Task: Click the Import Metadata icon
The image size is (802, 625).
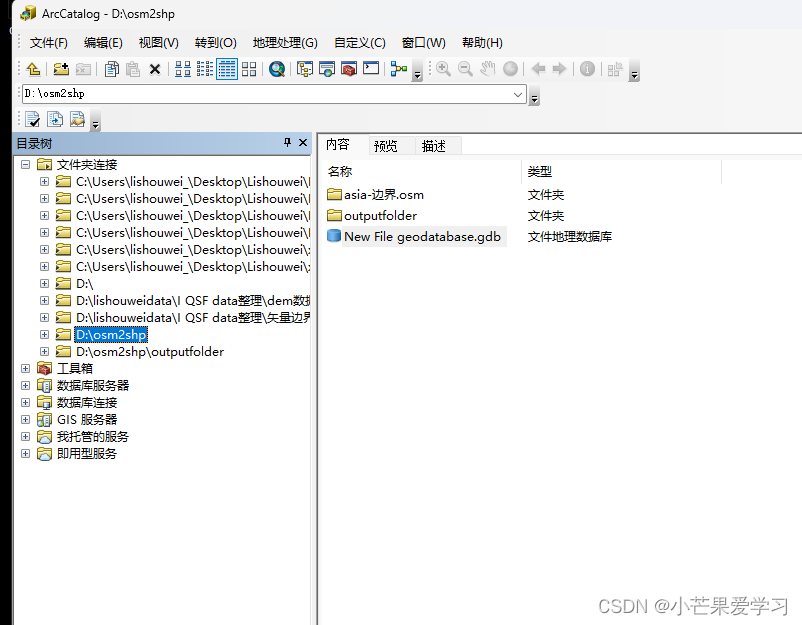Action: click(x=77, y=119)
